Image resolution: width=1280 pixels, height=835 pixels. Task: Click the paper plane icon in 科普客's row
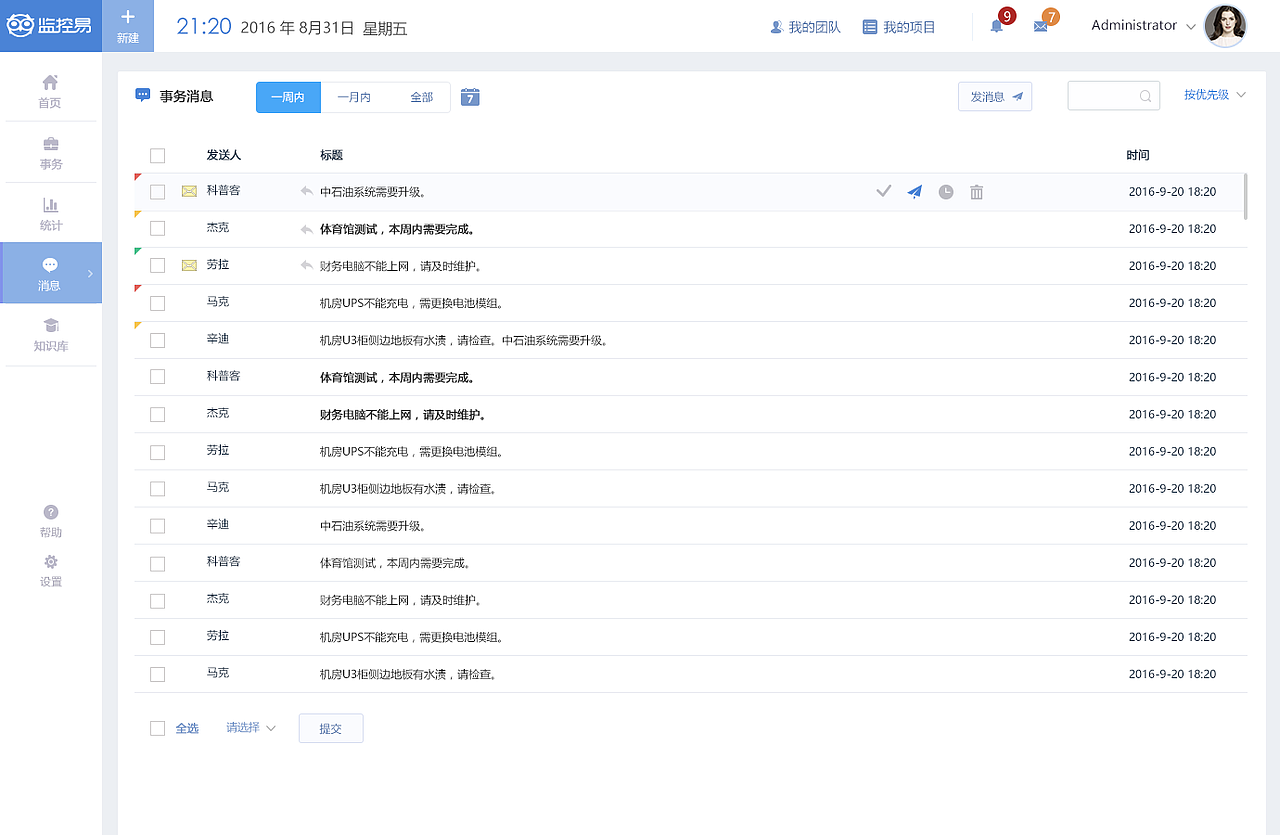click(915, 191)
